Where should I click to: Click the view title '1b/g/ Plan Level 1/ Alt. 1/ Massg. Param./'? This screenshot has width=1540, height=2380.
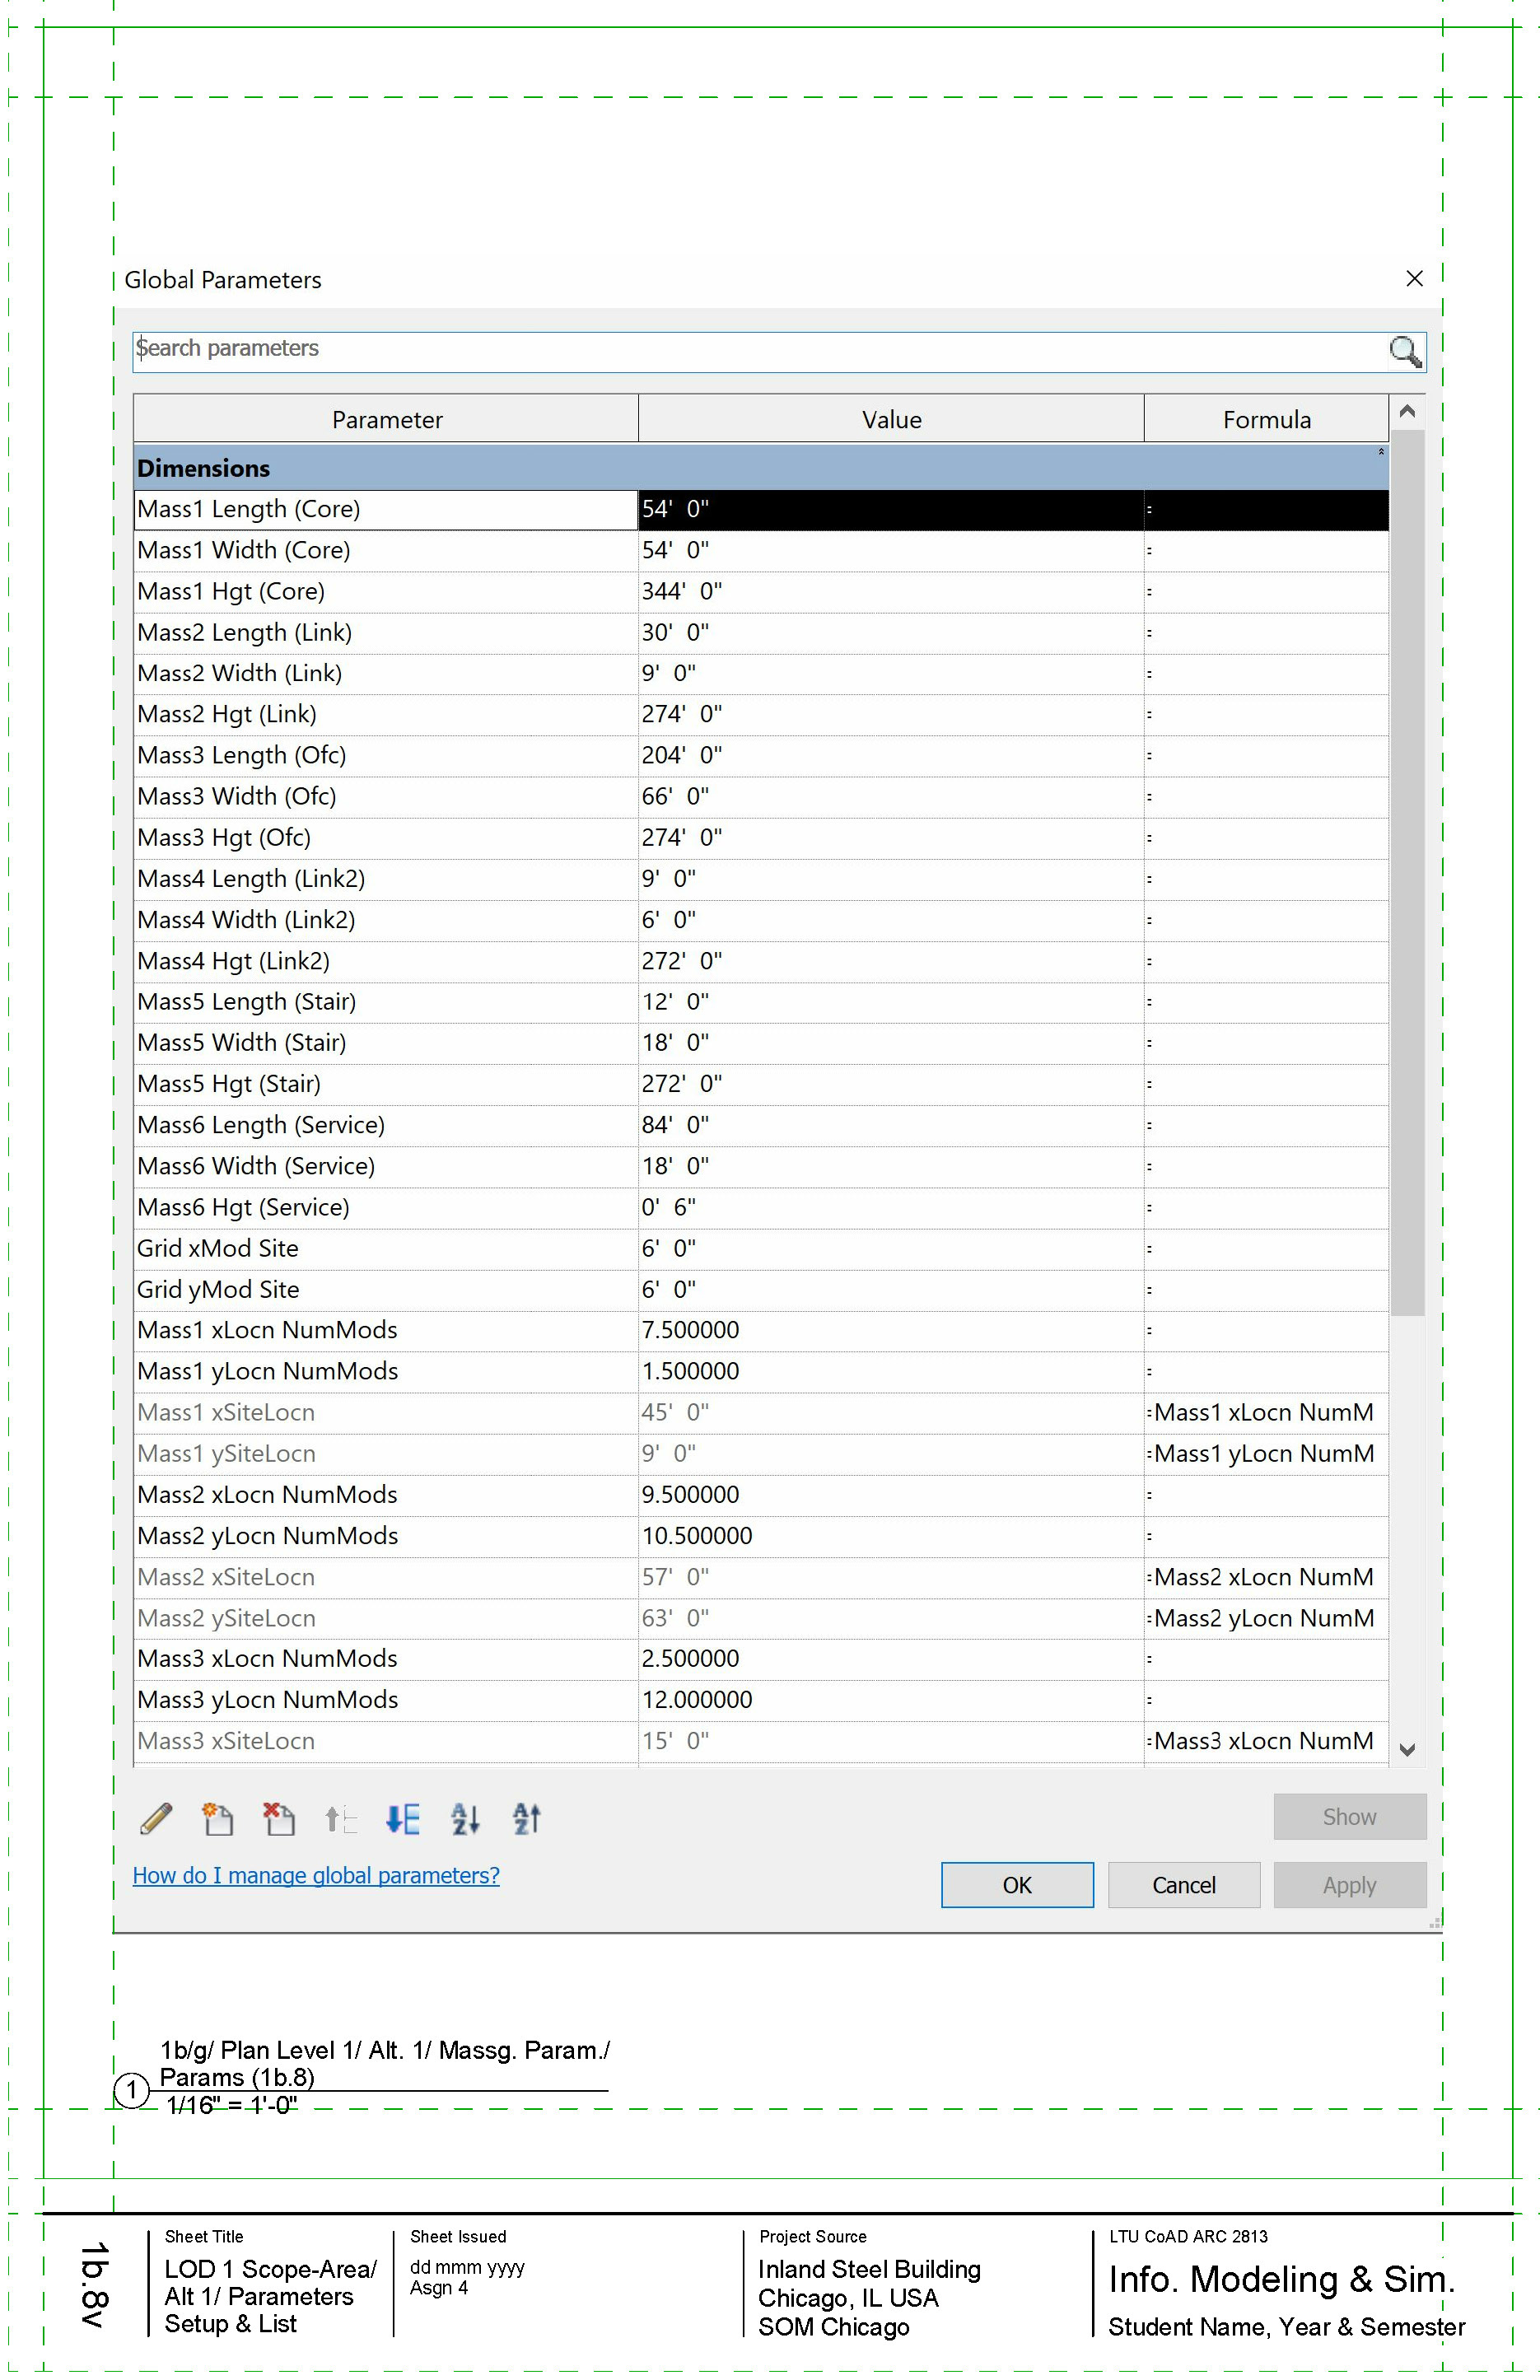point(385,2050)
